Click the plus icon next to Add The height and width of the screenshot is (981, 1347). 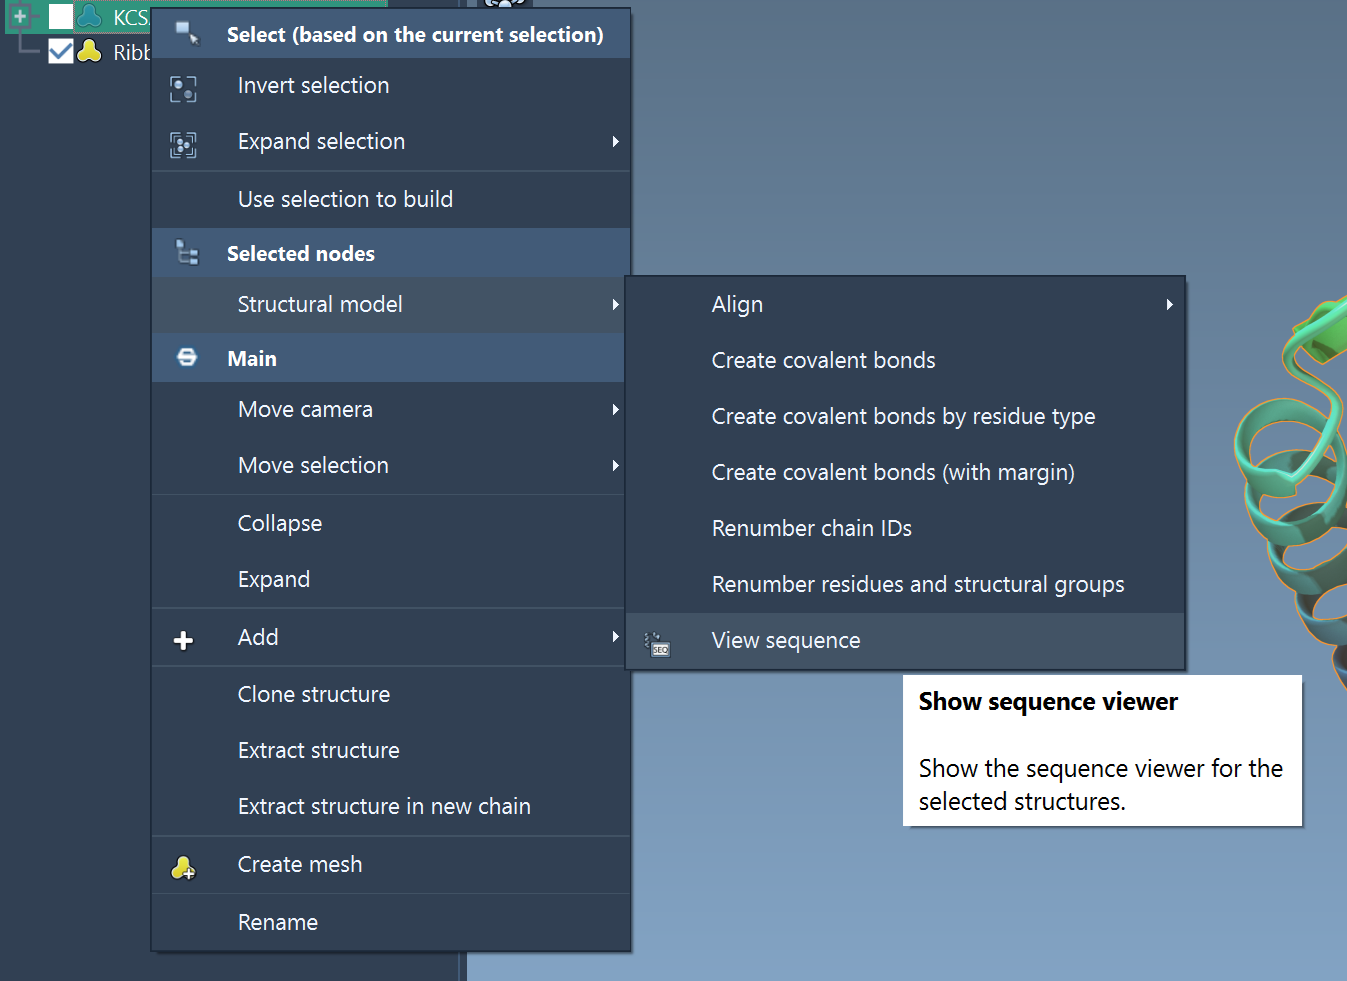[x=183, y=637]
